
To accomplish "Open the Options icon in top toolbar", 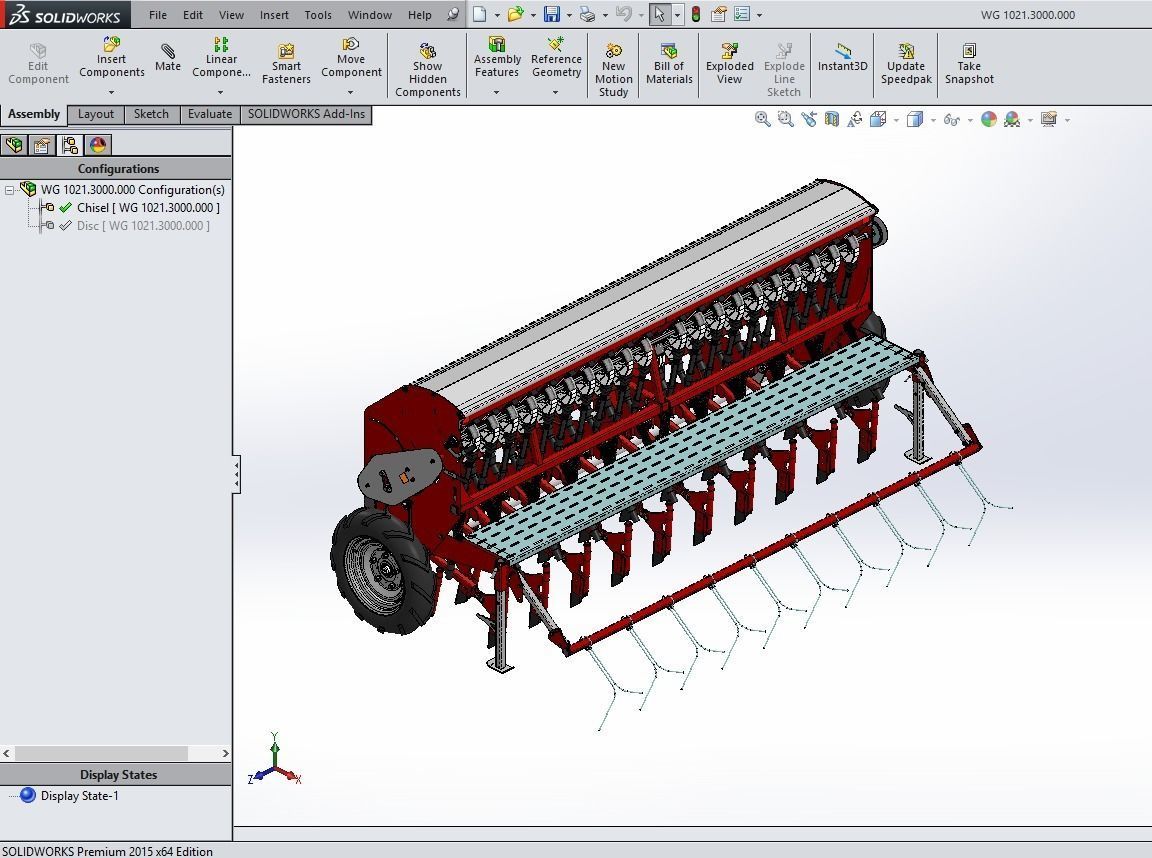I will point(742,14).
